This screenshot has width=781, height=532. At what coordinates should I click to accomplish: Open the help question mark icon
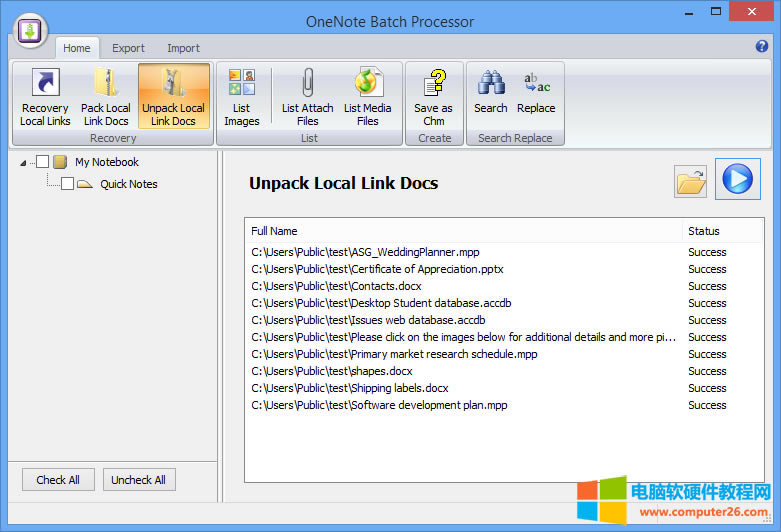coord(762,46)
